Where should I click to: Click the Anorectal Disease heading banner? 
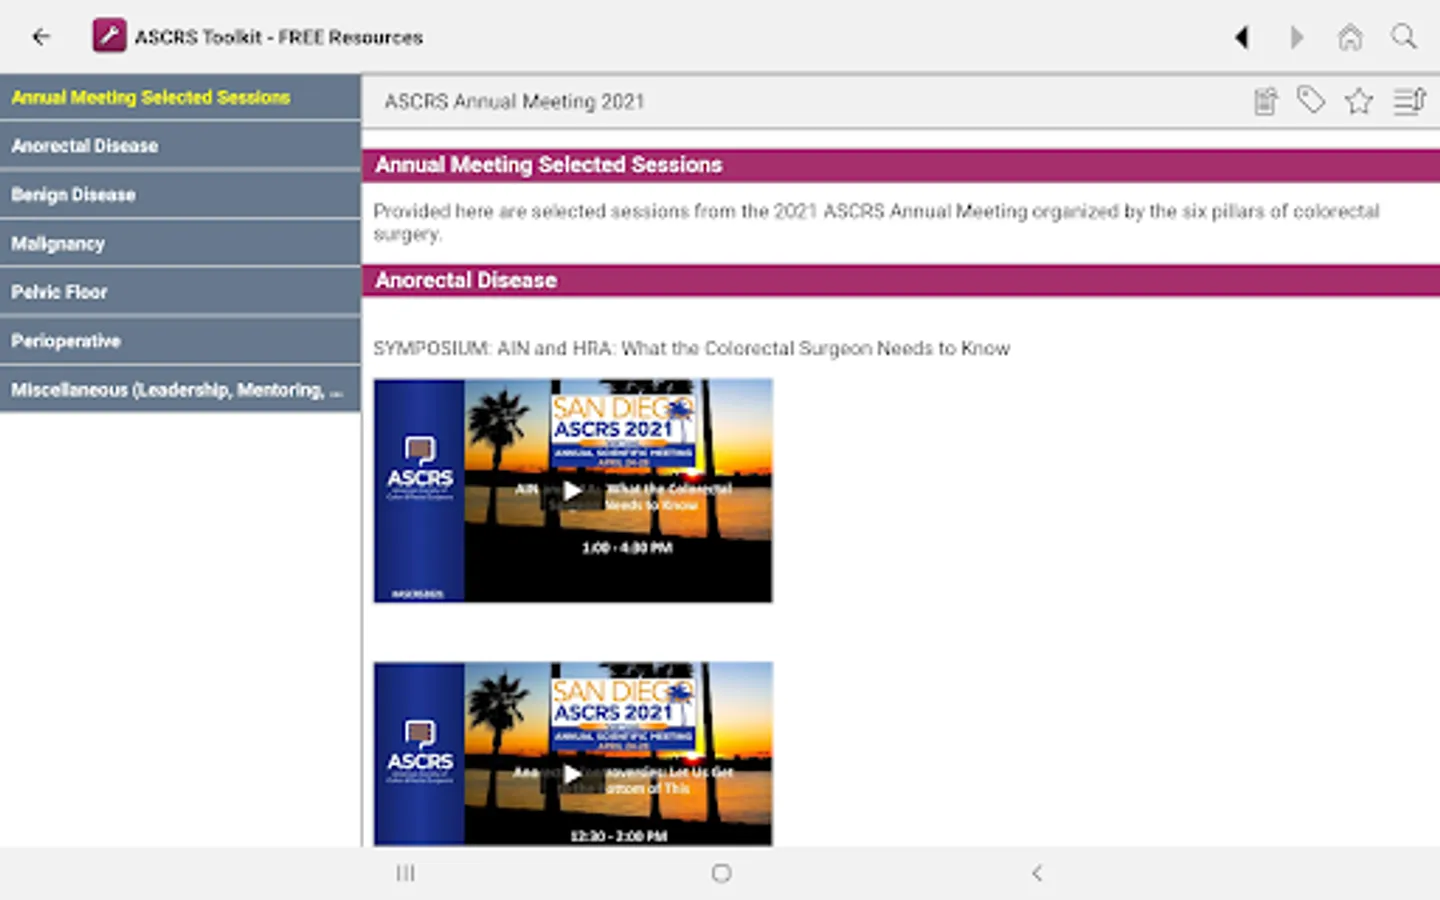tap(900, 281)
